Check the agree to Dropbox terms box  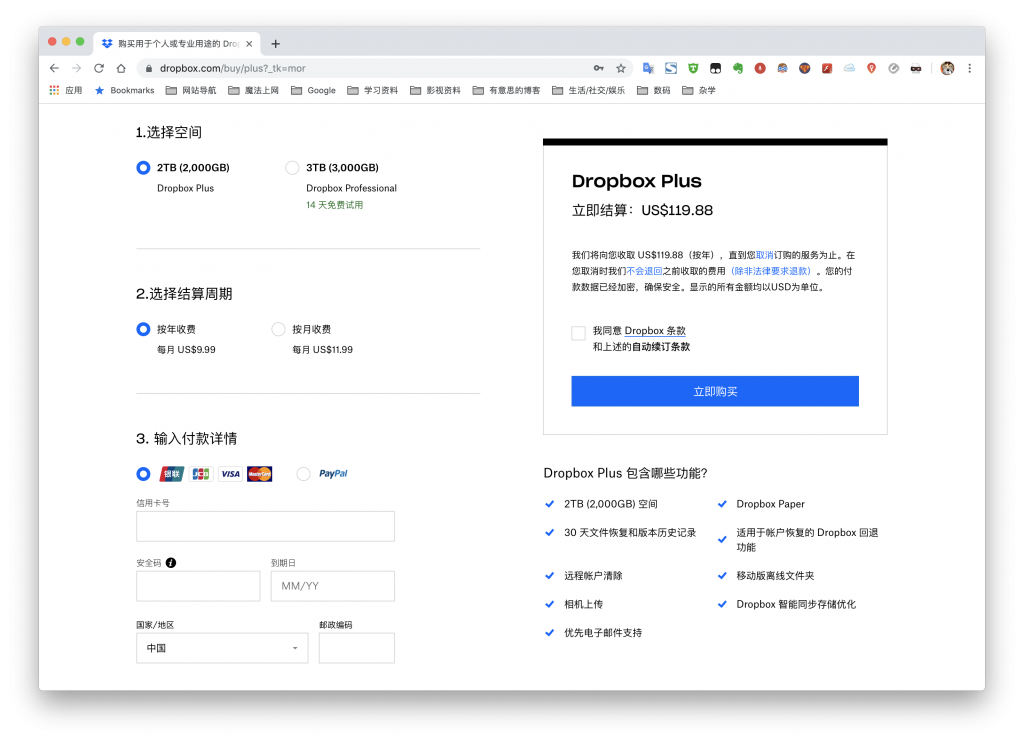(578, 333)
